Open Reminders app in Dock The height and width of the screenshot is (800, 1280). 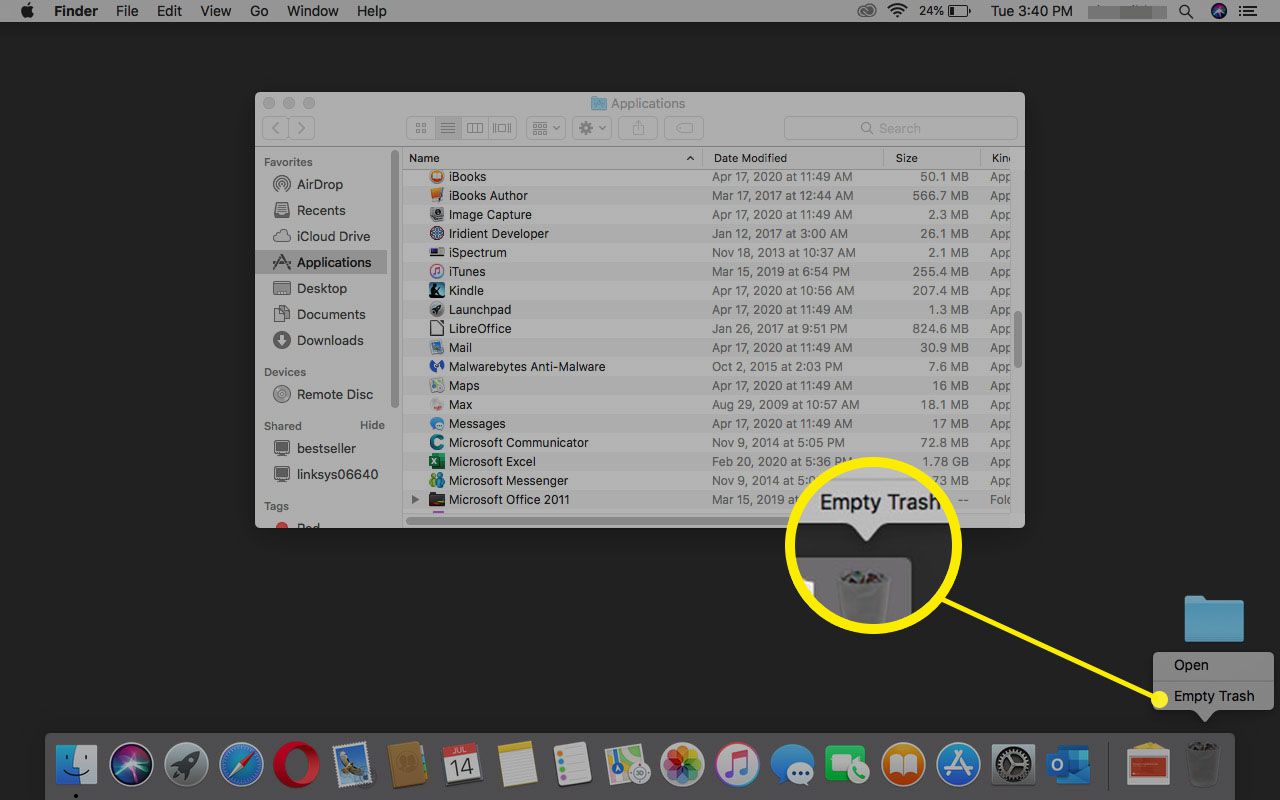tap(573, 765)
